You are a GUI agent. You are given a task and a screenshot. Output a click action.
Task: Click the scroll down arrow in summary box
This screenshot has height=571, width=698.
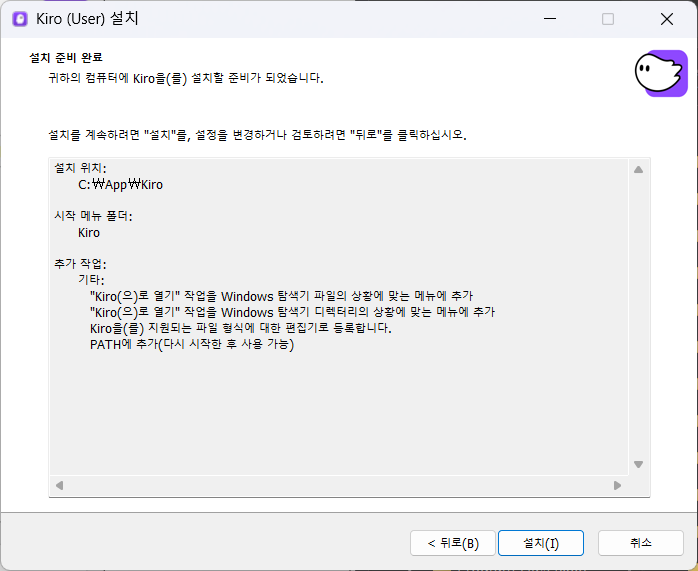point(638,465)
